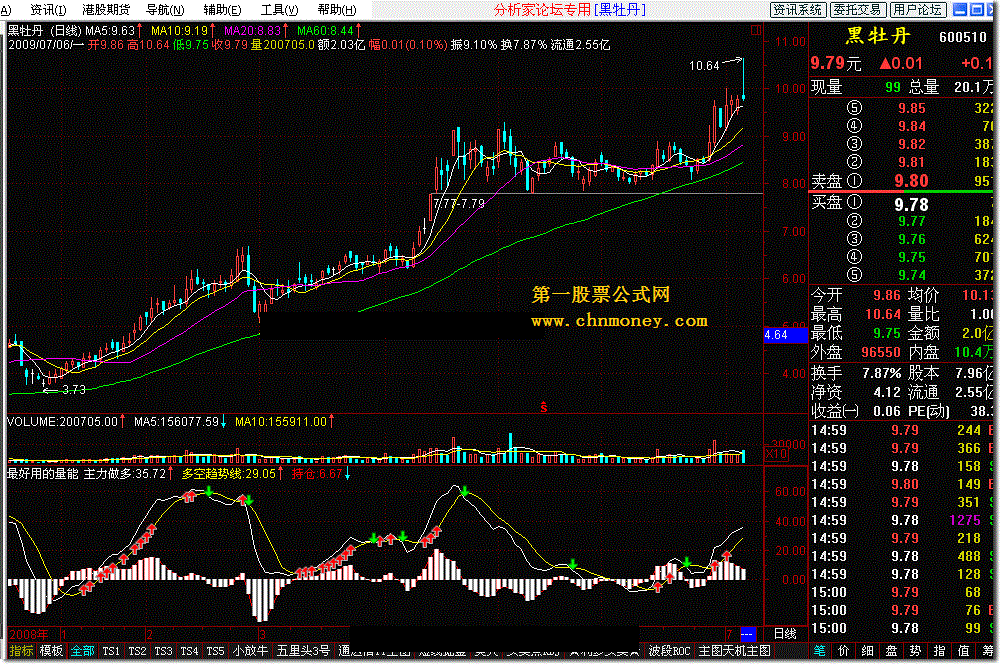Click the 换手 value 7.87%
Screen dimensions: 1003x666
881,373
